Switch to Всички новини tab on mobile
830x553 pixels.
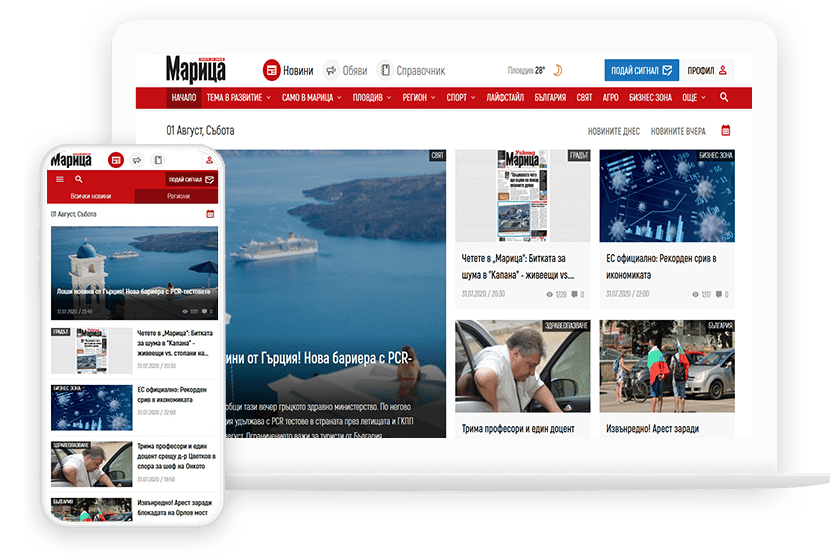tap(91, 196)
